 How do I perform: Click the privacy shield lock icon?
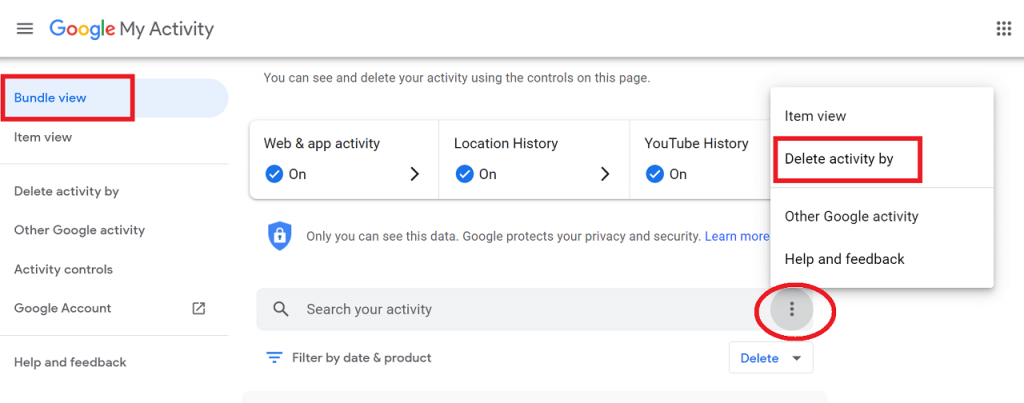click(x=280, y=236)
